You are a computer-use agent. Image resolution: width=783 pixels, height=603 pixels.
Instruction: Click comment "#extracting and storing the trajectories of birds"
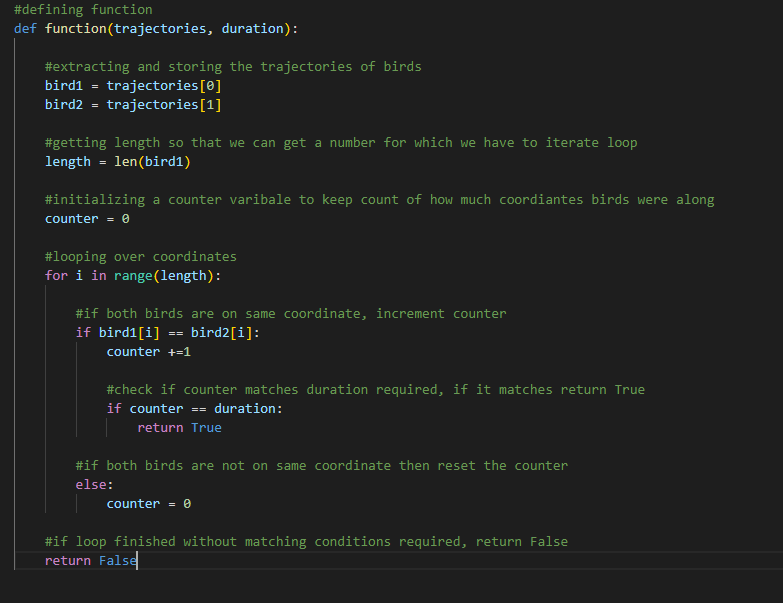click(x=233, y=66)
